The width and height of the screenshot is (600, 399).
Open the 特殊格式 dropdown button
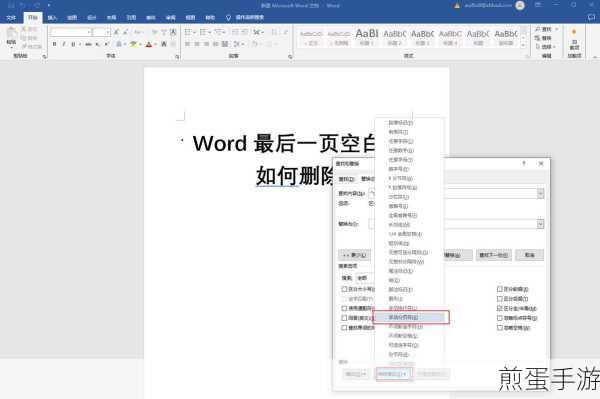pyautogui.click(x=393, y=374)
